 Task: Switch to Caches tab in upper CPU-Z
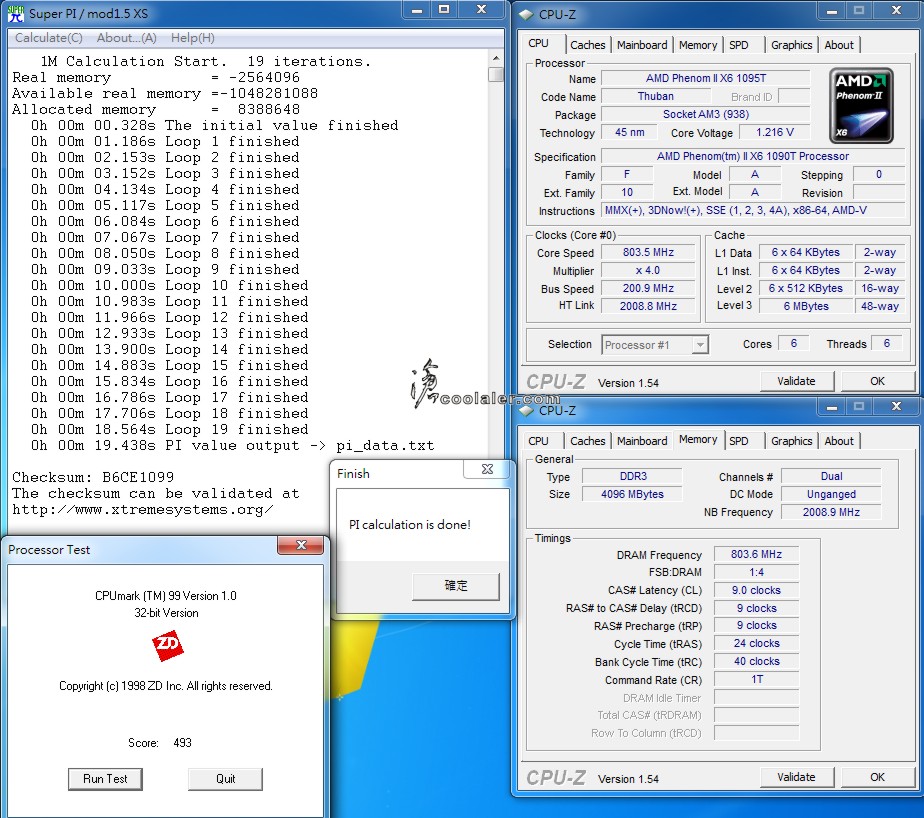click(588, 45)
